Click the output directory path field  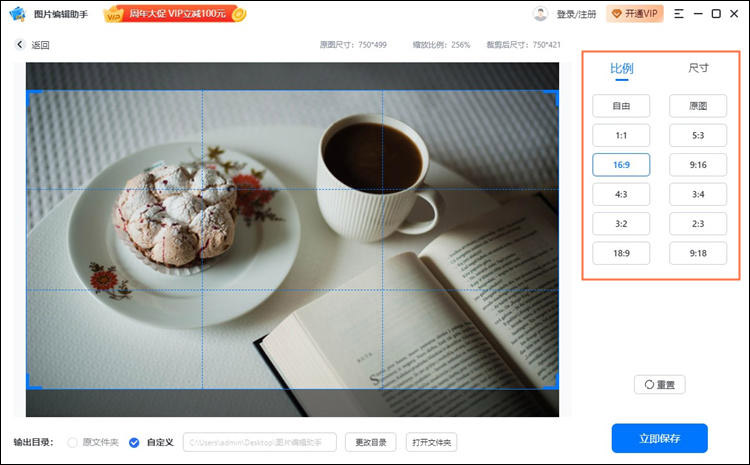pyautogui.click(x=260, y=443)
